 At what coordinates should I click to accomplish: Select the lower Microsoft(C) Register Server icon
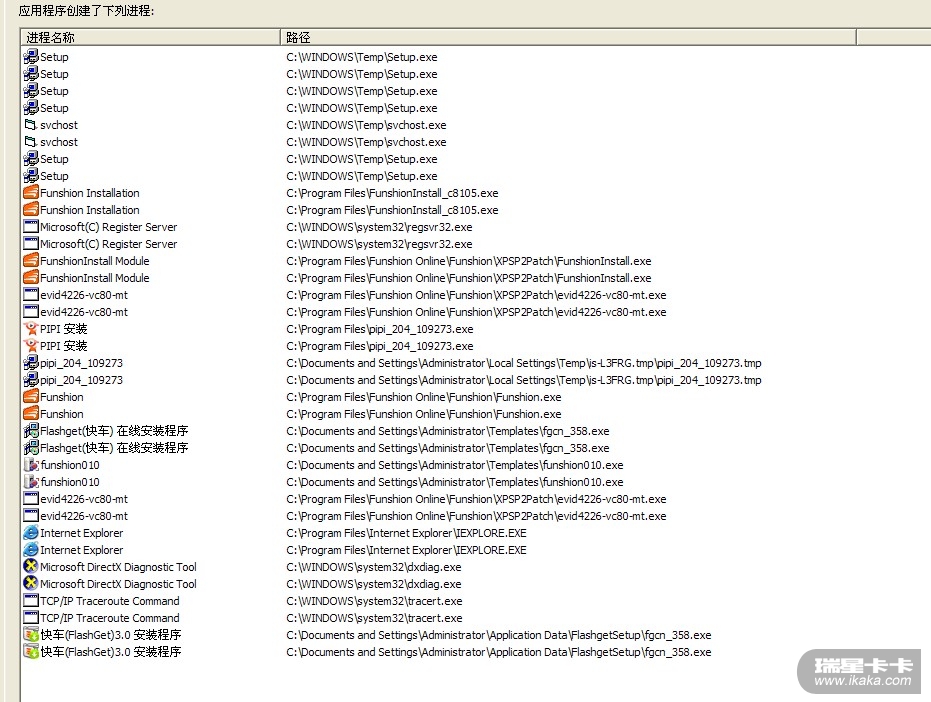(31, 244)
